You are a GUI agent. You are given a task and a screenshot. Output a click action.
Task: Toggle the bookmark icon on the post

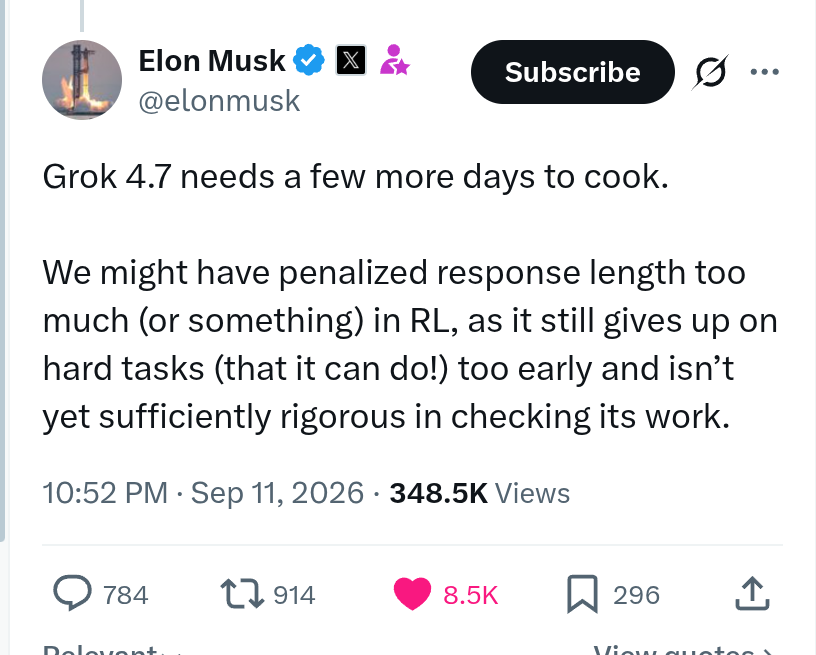click(582, 594)
